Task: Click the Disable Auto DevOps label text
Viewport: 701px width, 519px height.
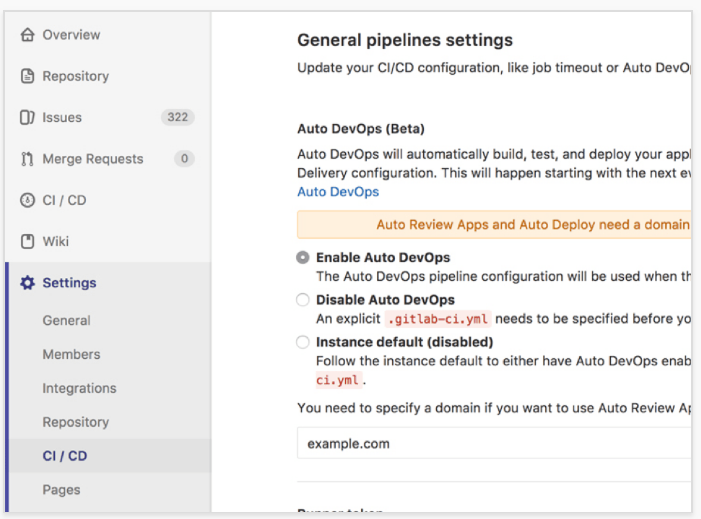Action: (385, 300)
